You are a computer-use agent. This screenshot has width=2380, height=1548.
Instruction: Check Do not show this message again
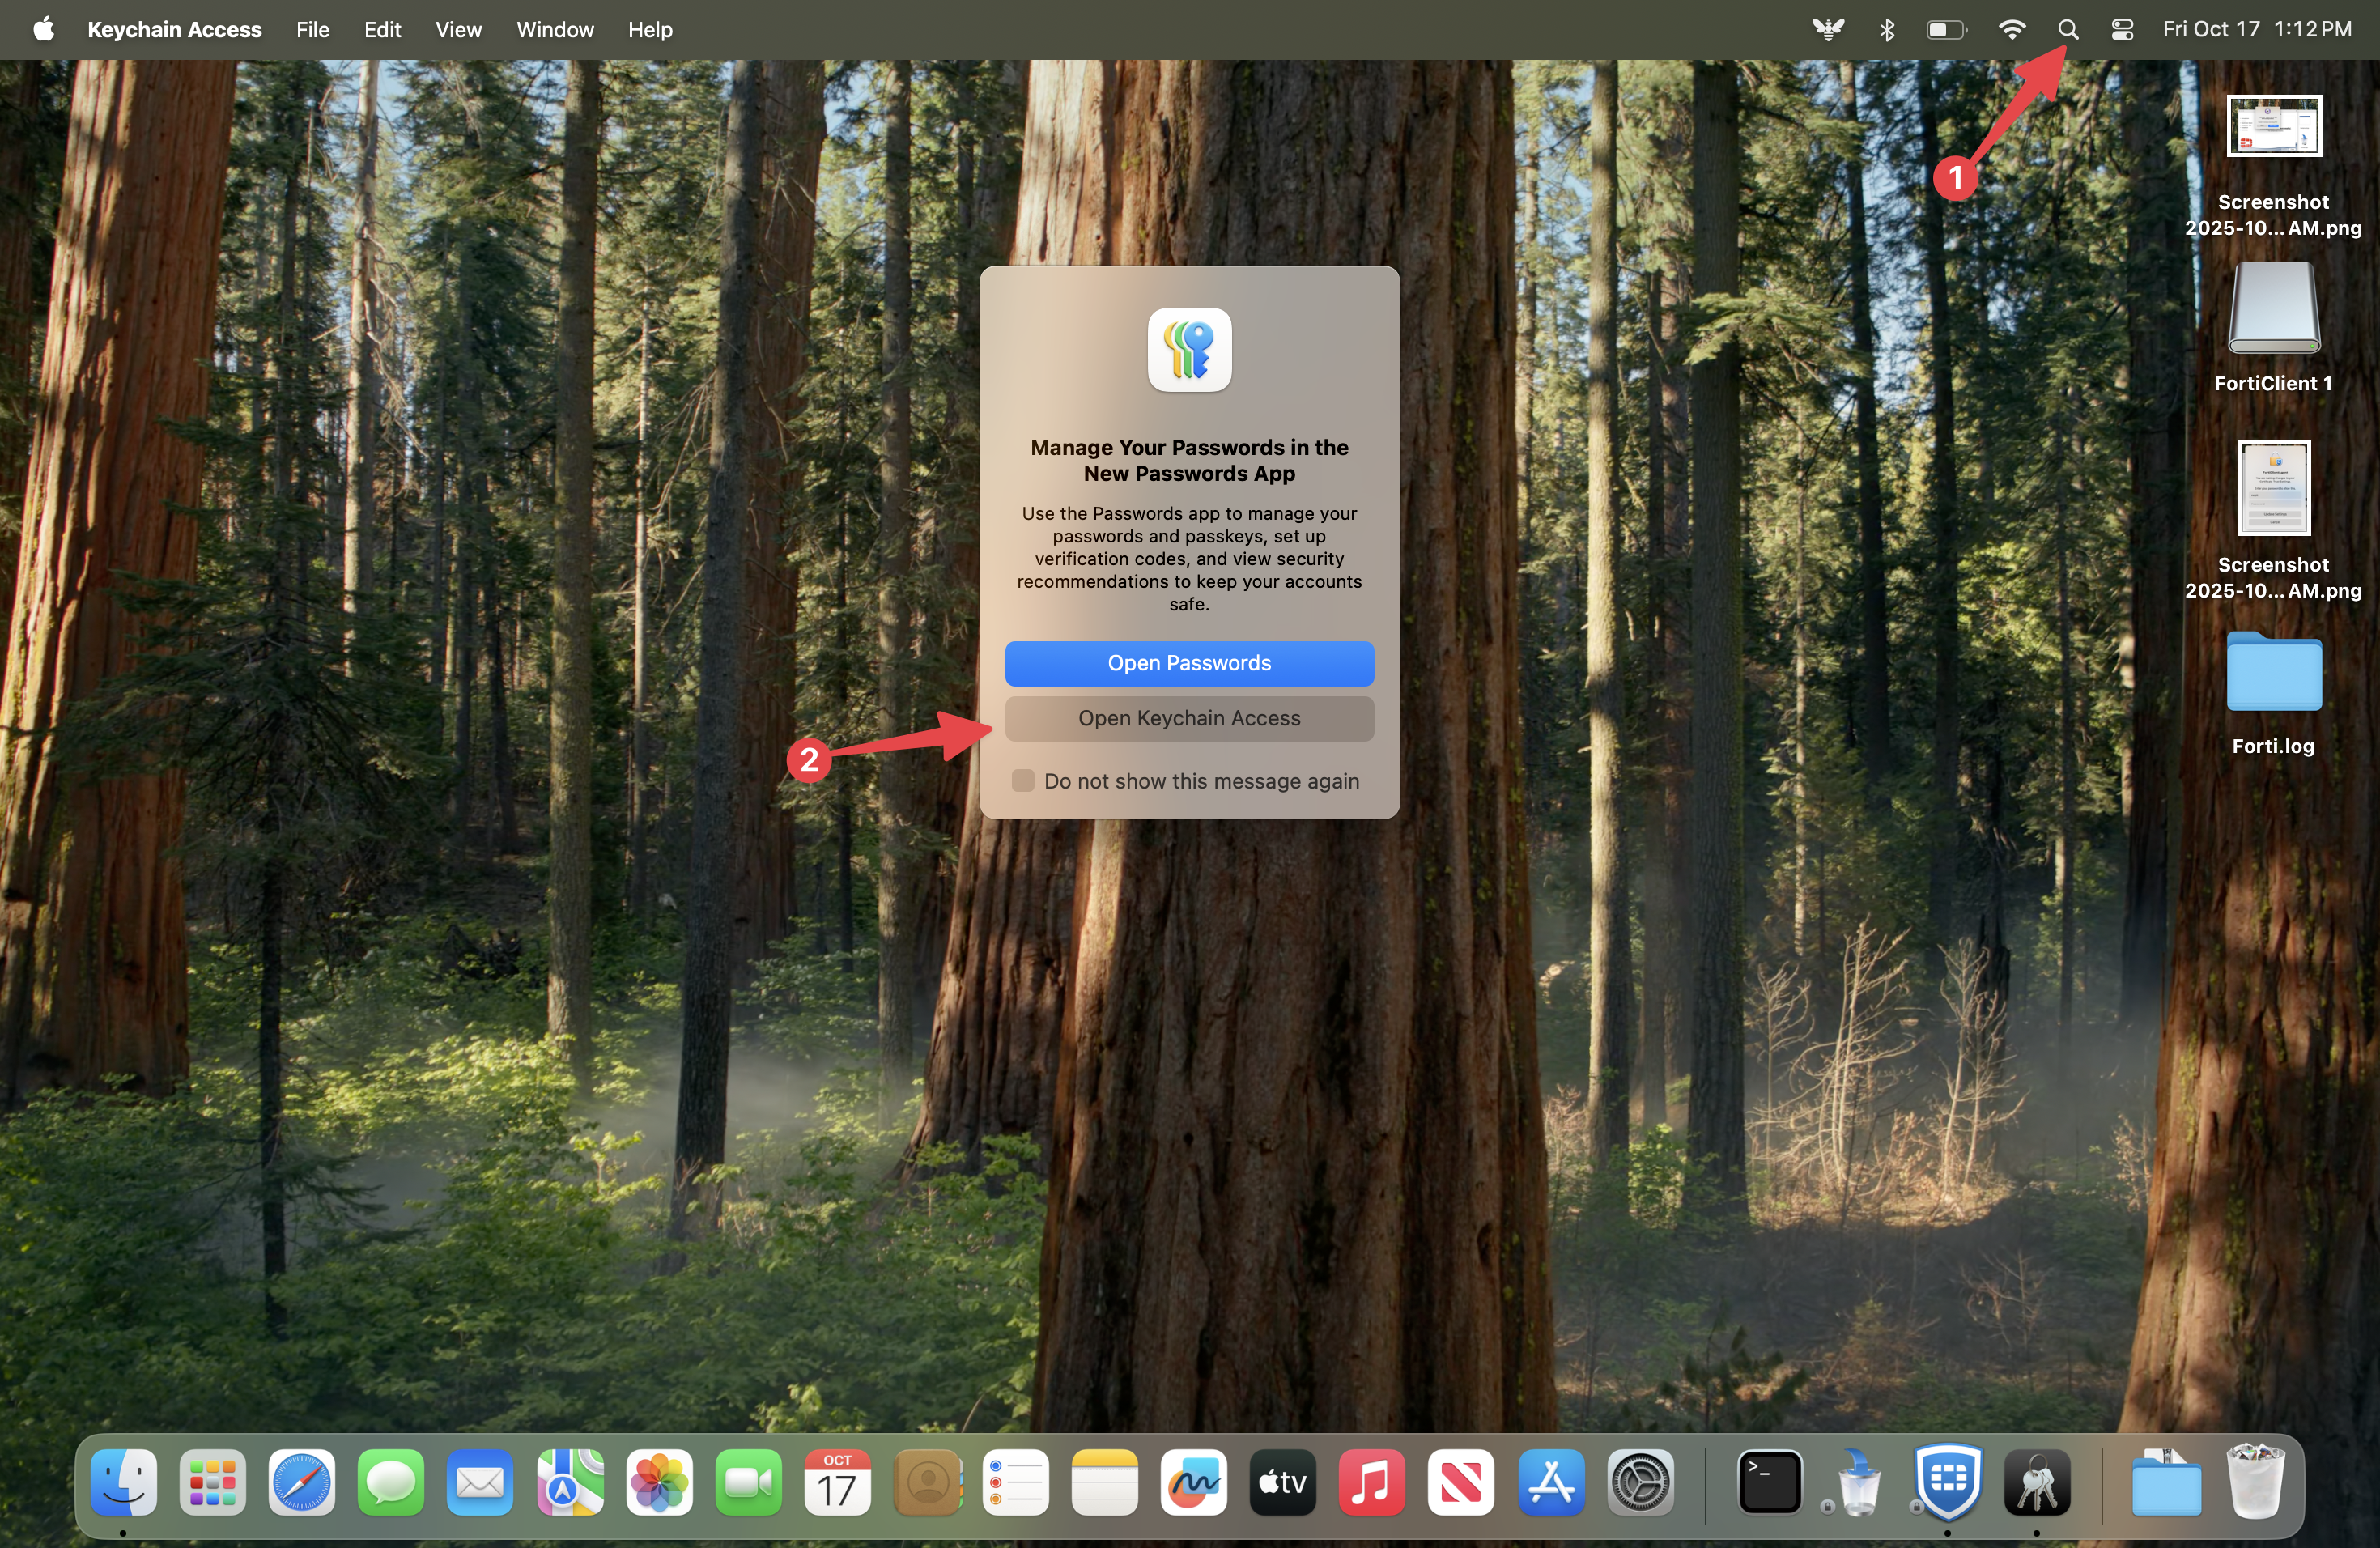tap(1022, 781)
